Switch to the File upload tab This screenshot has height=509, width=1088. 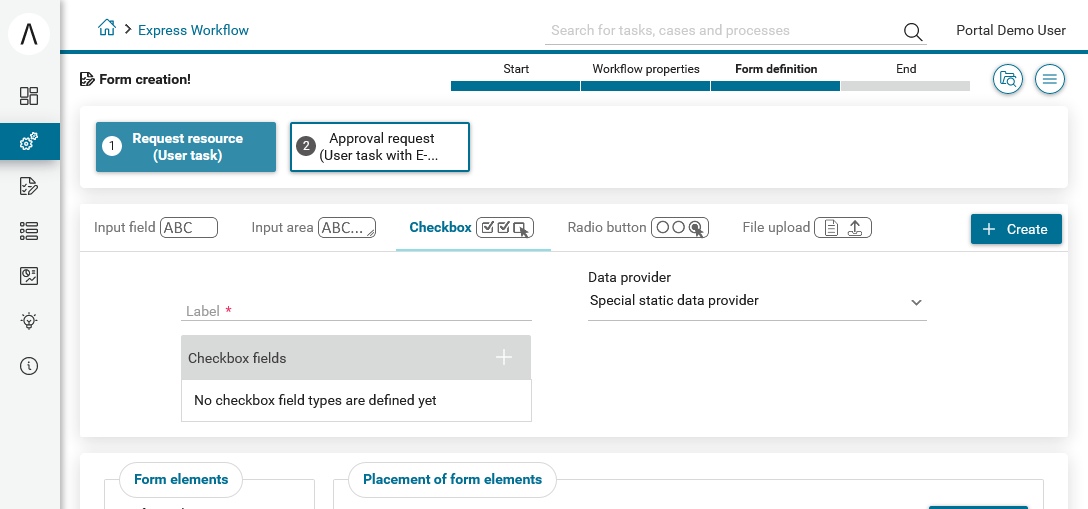coord(806,227)
